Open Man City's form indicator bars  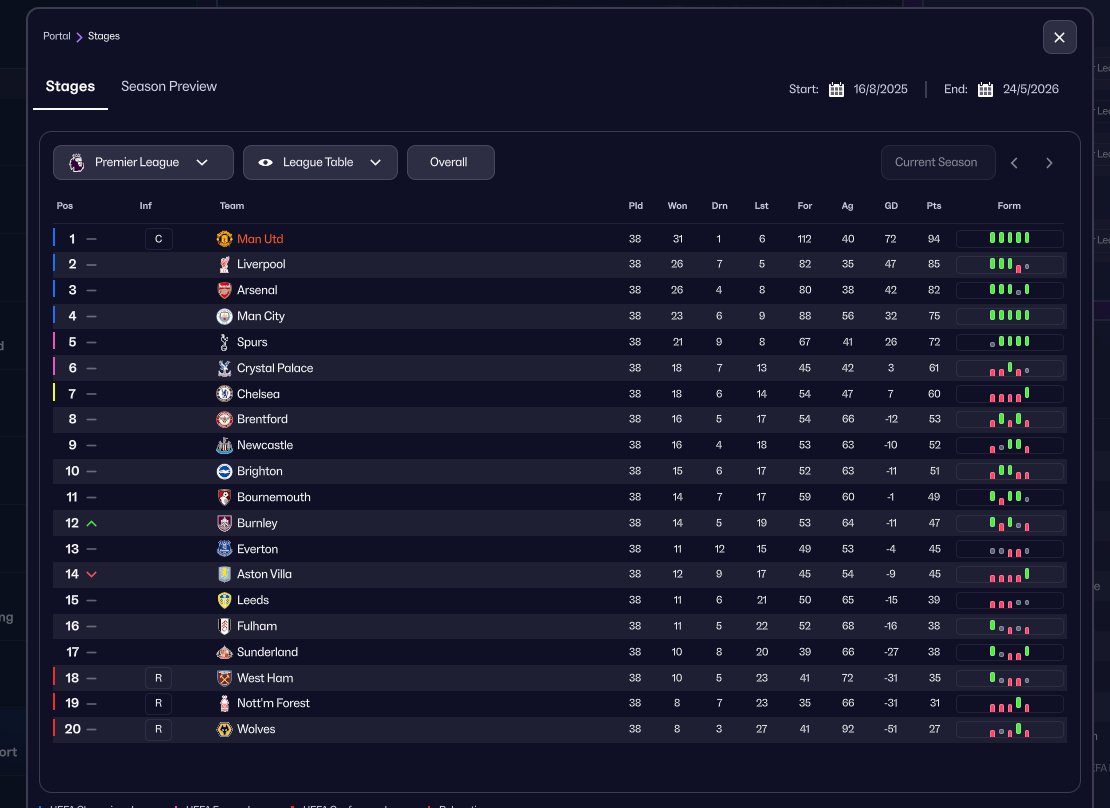(1009, 316)
